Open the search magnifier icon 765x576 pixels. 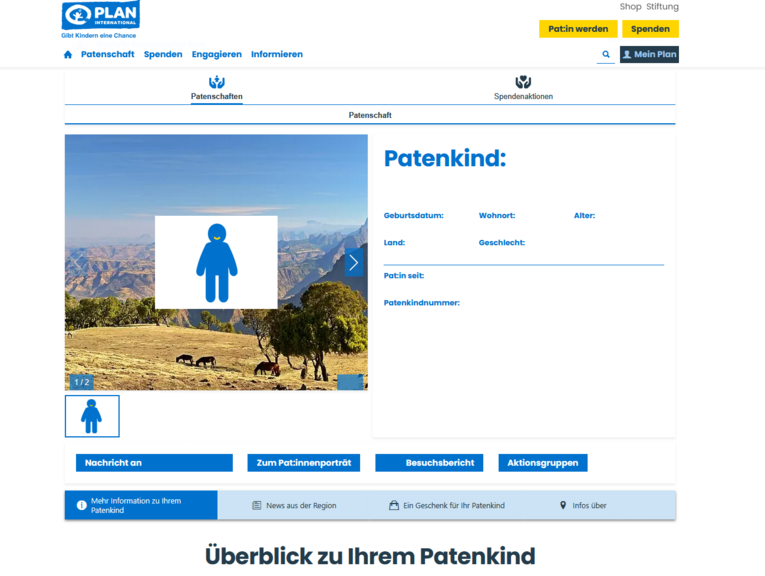point(606,55)
